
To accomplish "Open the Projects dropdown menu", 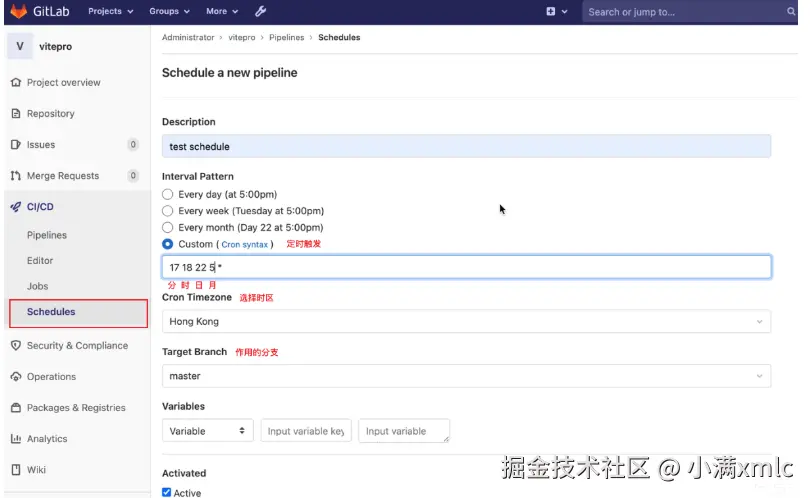I will pyautogui.click(x=111, y=11).
